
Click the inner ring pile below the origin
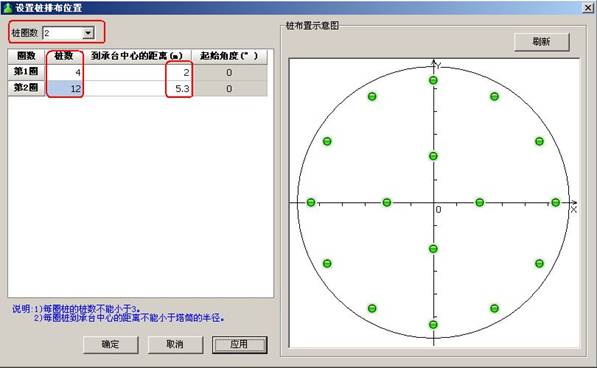[x=433, y=249]
